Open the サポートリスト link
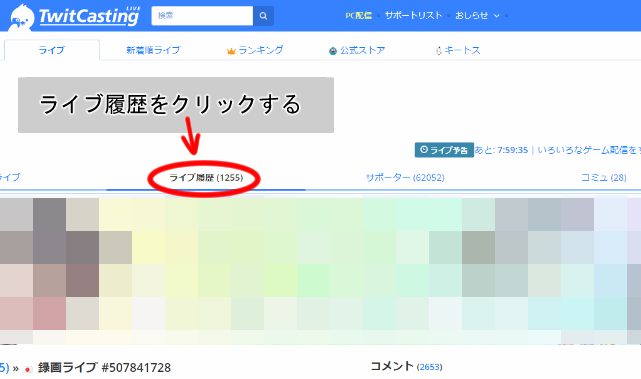641x379 pixels. (x=413, y=16)
